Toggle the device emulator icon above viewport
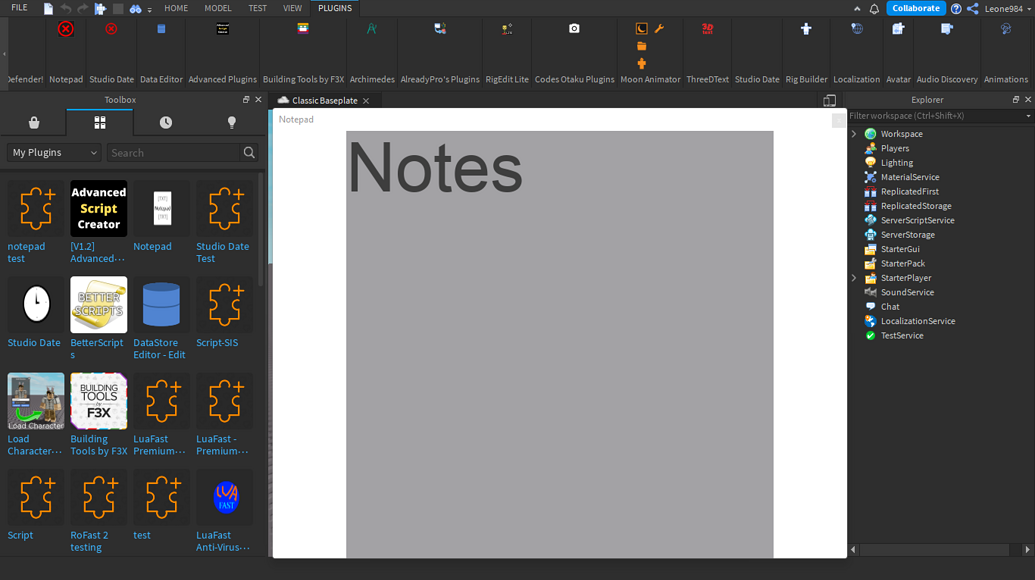Image resolution: width=1035 pixels, height=580 pixels. pos(830,100)
